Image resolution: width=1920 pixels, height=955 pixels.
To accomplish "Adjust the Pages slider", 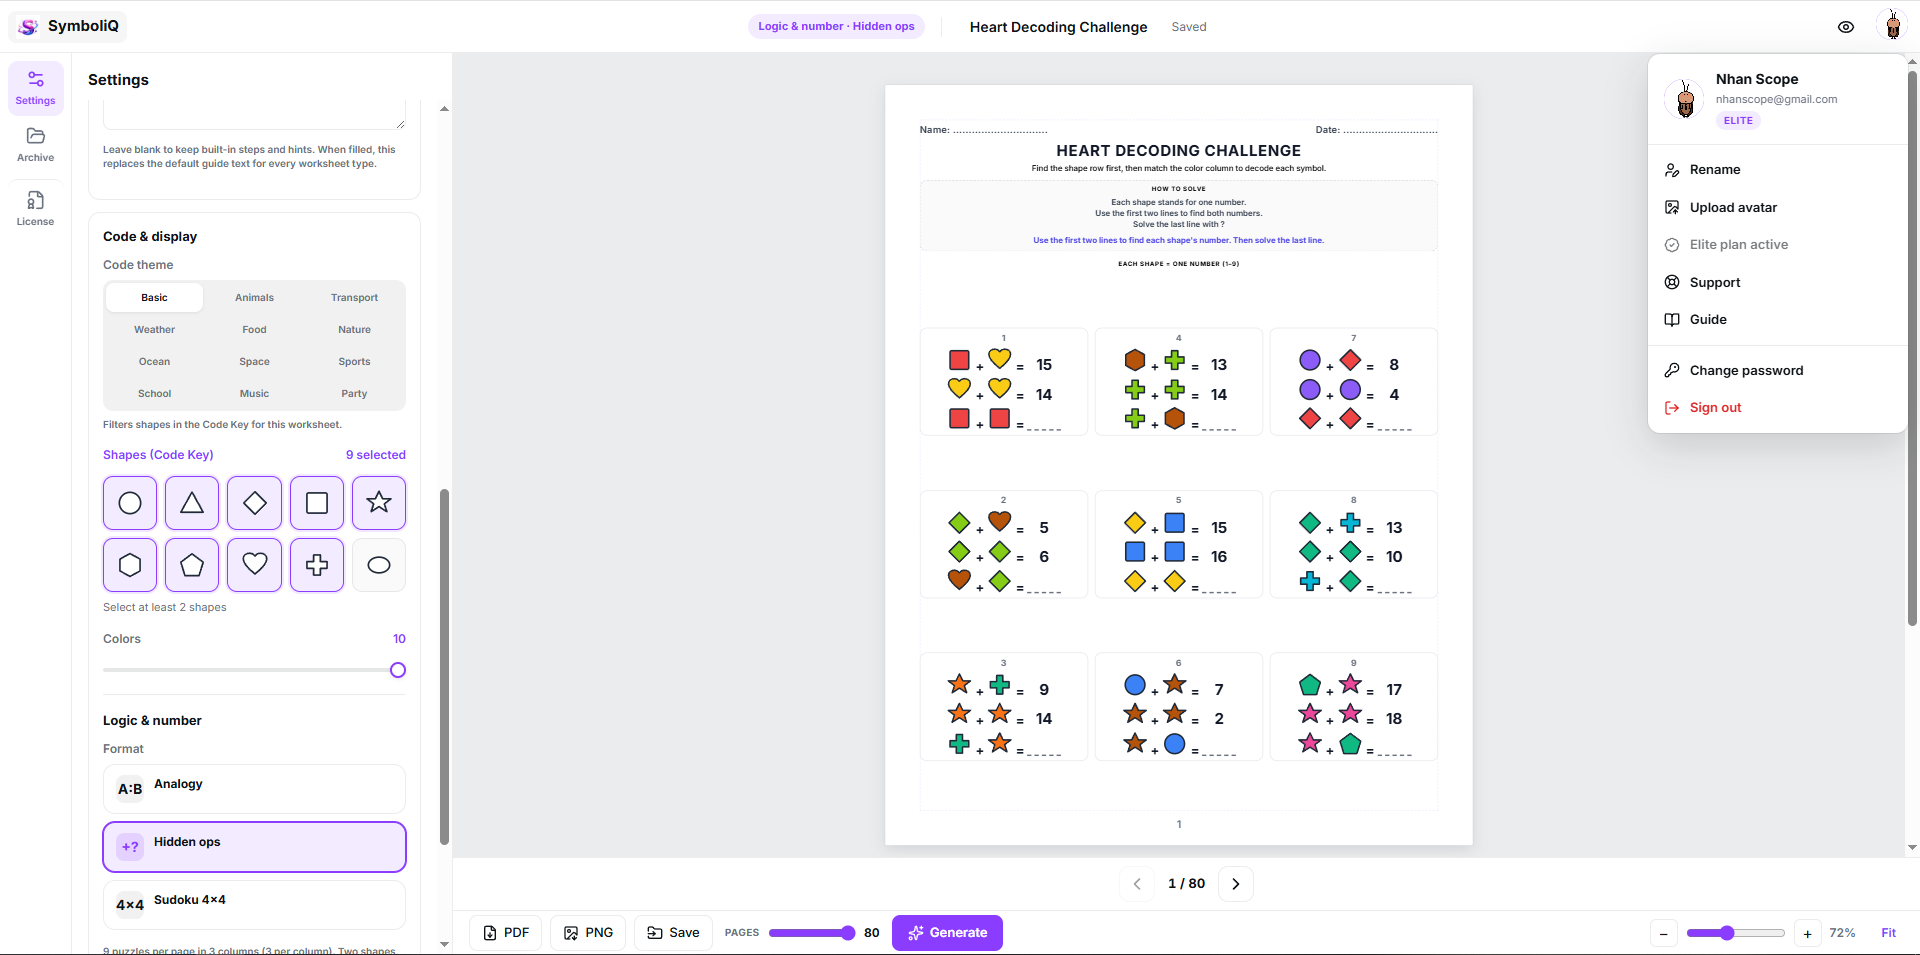I will (x=812, y=933).
